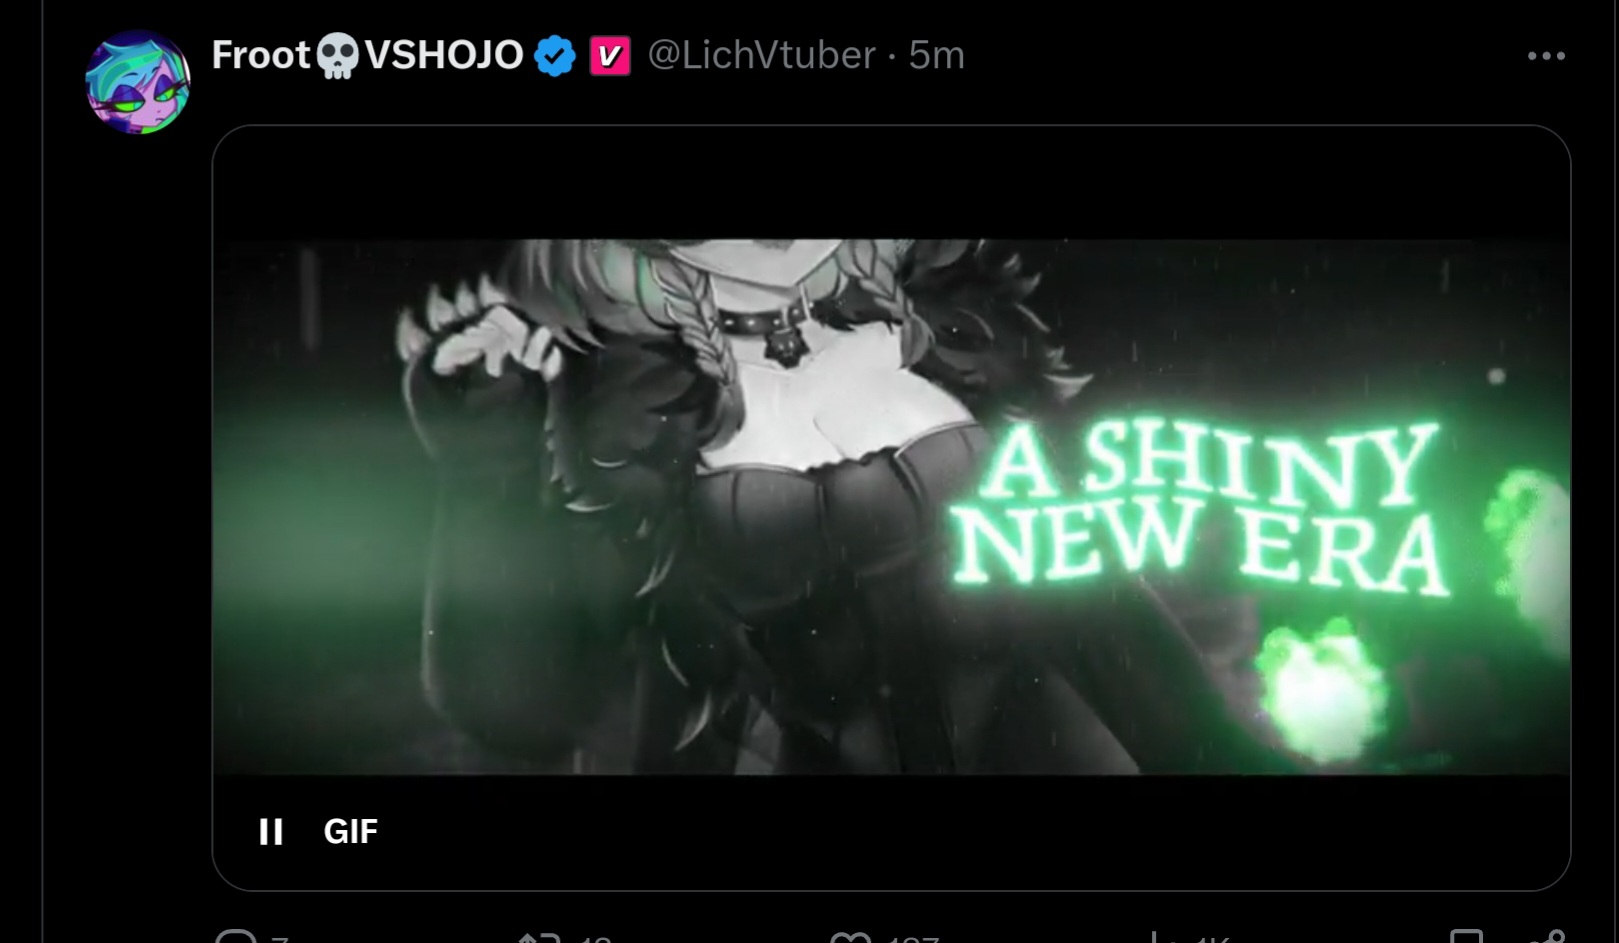Click the like count number
Screen dimensions: 1619x943
pyautogui.click(x=912, y=939)
